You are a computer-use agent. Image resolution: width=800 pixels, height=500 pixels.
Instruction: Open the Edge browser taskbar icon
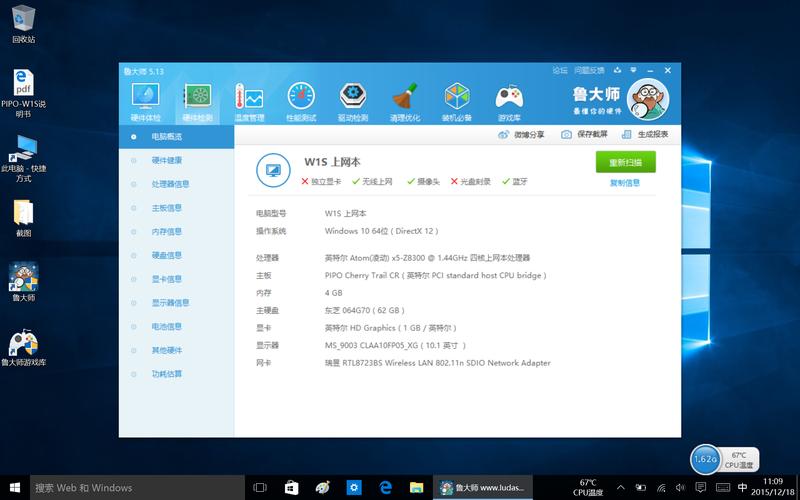(x=385, y=488)
